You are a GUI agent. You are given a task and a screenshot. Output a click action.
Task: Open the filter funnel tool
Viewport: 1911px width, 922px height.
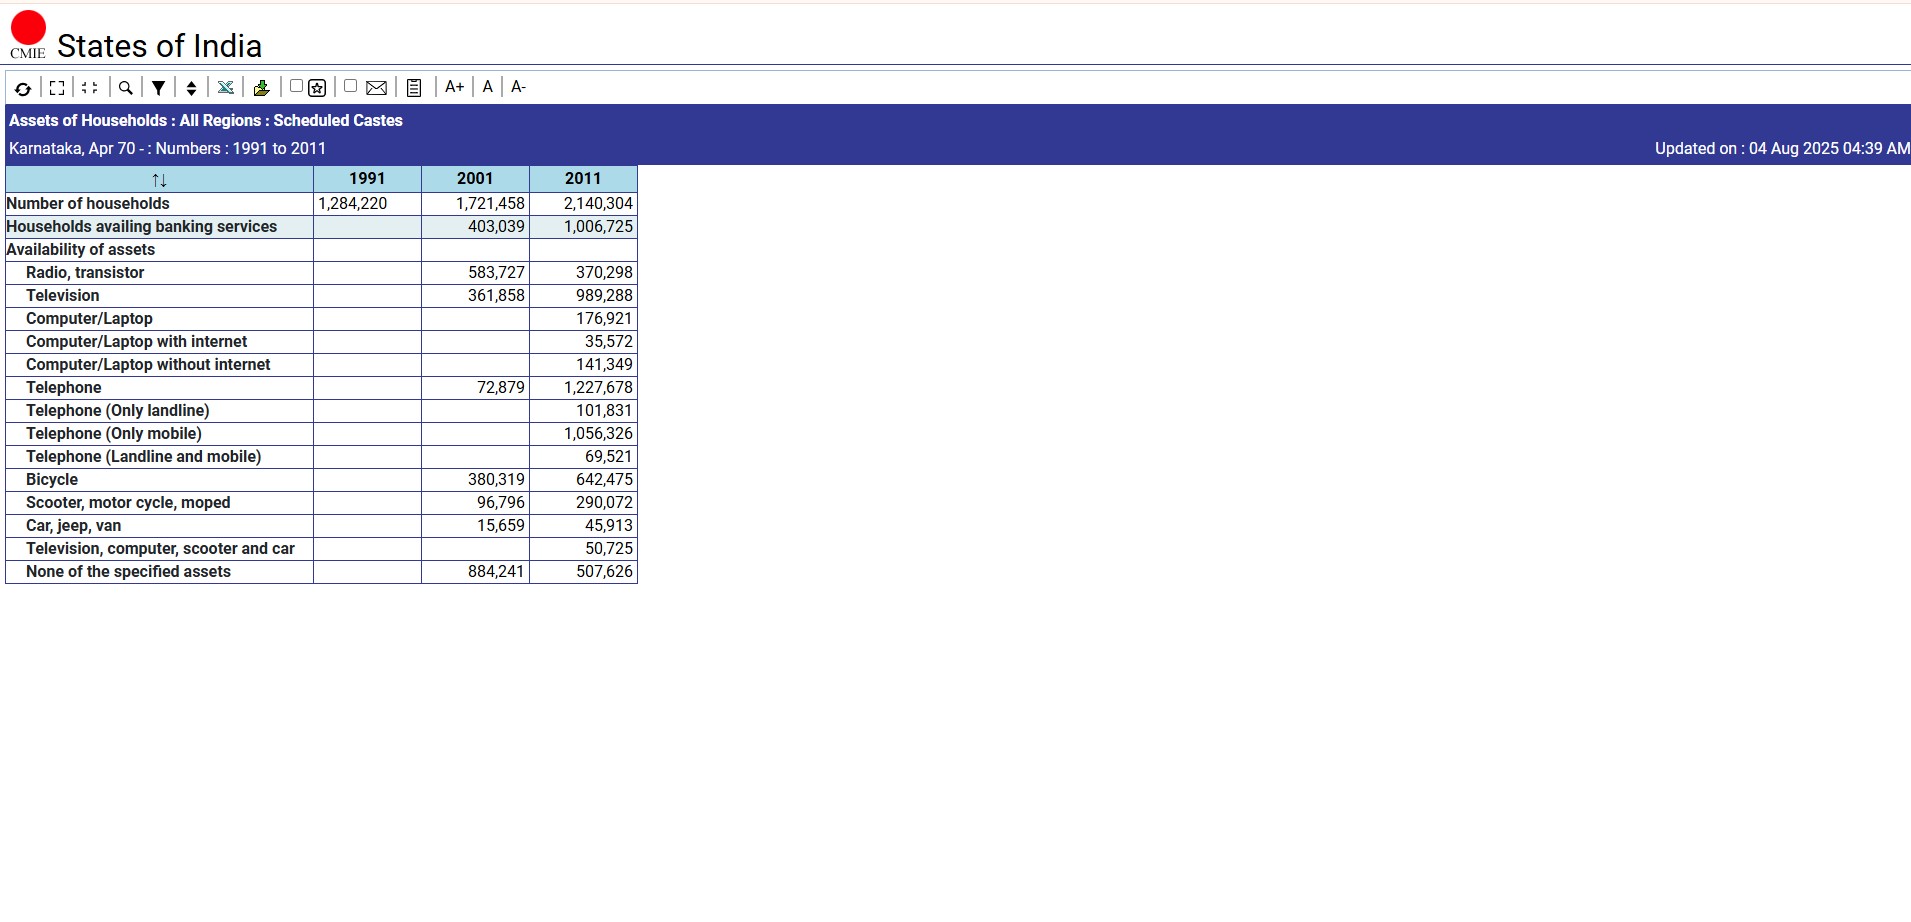pyautogui.click(x=158, y=88)
